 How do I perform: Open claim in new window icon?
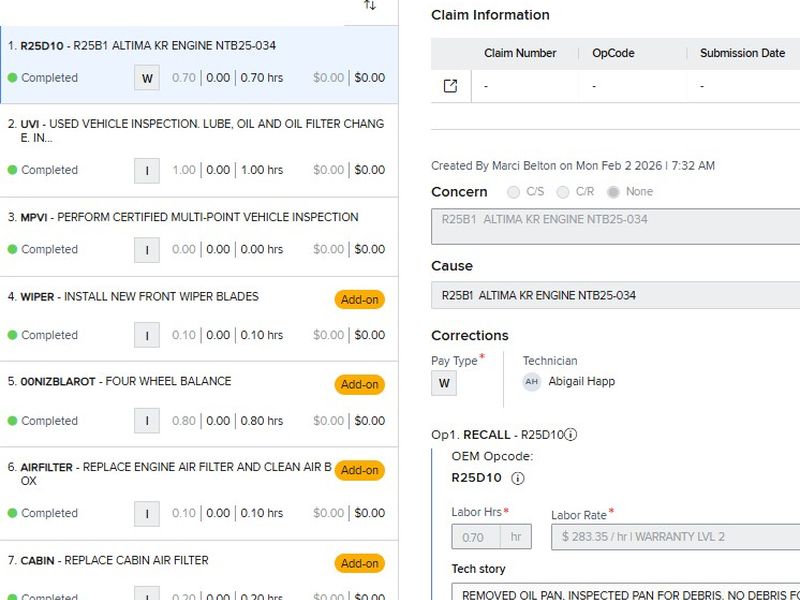(x=450, y=86)
